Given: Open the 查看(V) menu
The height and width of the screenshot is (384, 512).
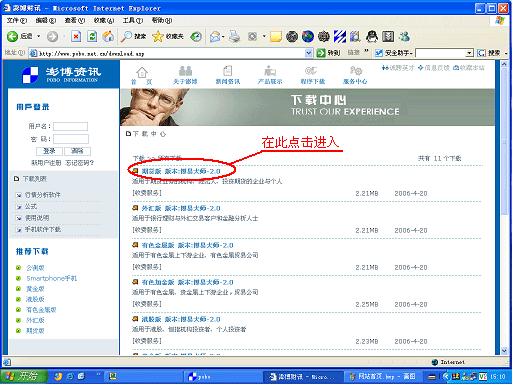Looking at the screenshot, I should (75, 20).
